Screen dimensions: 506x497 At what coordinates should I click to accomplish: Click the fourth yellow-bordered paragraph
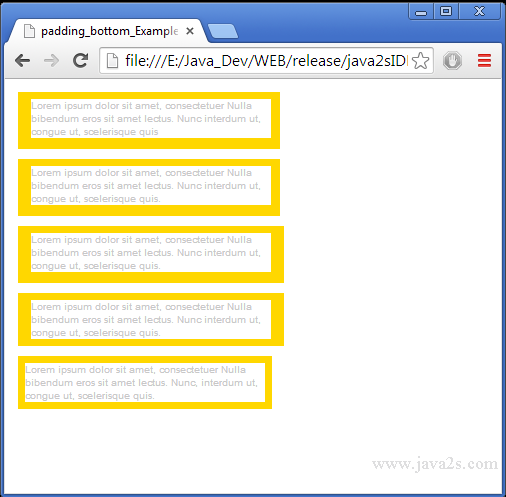tap(151, 319)
